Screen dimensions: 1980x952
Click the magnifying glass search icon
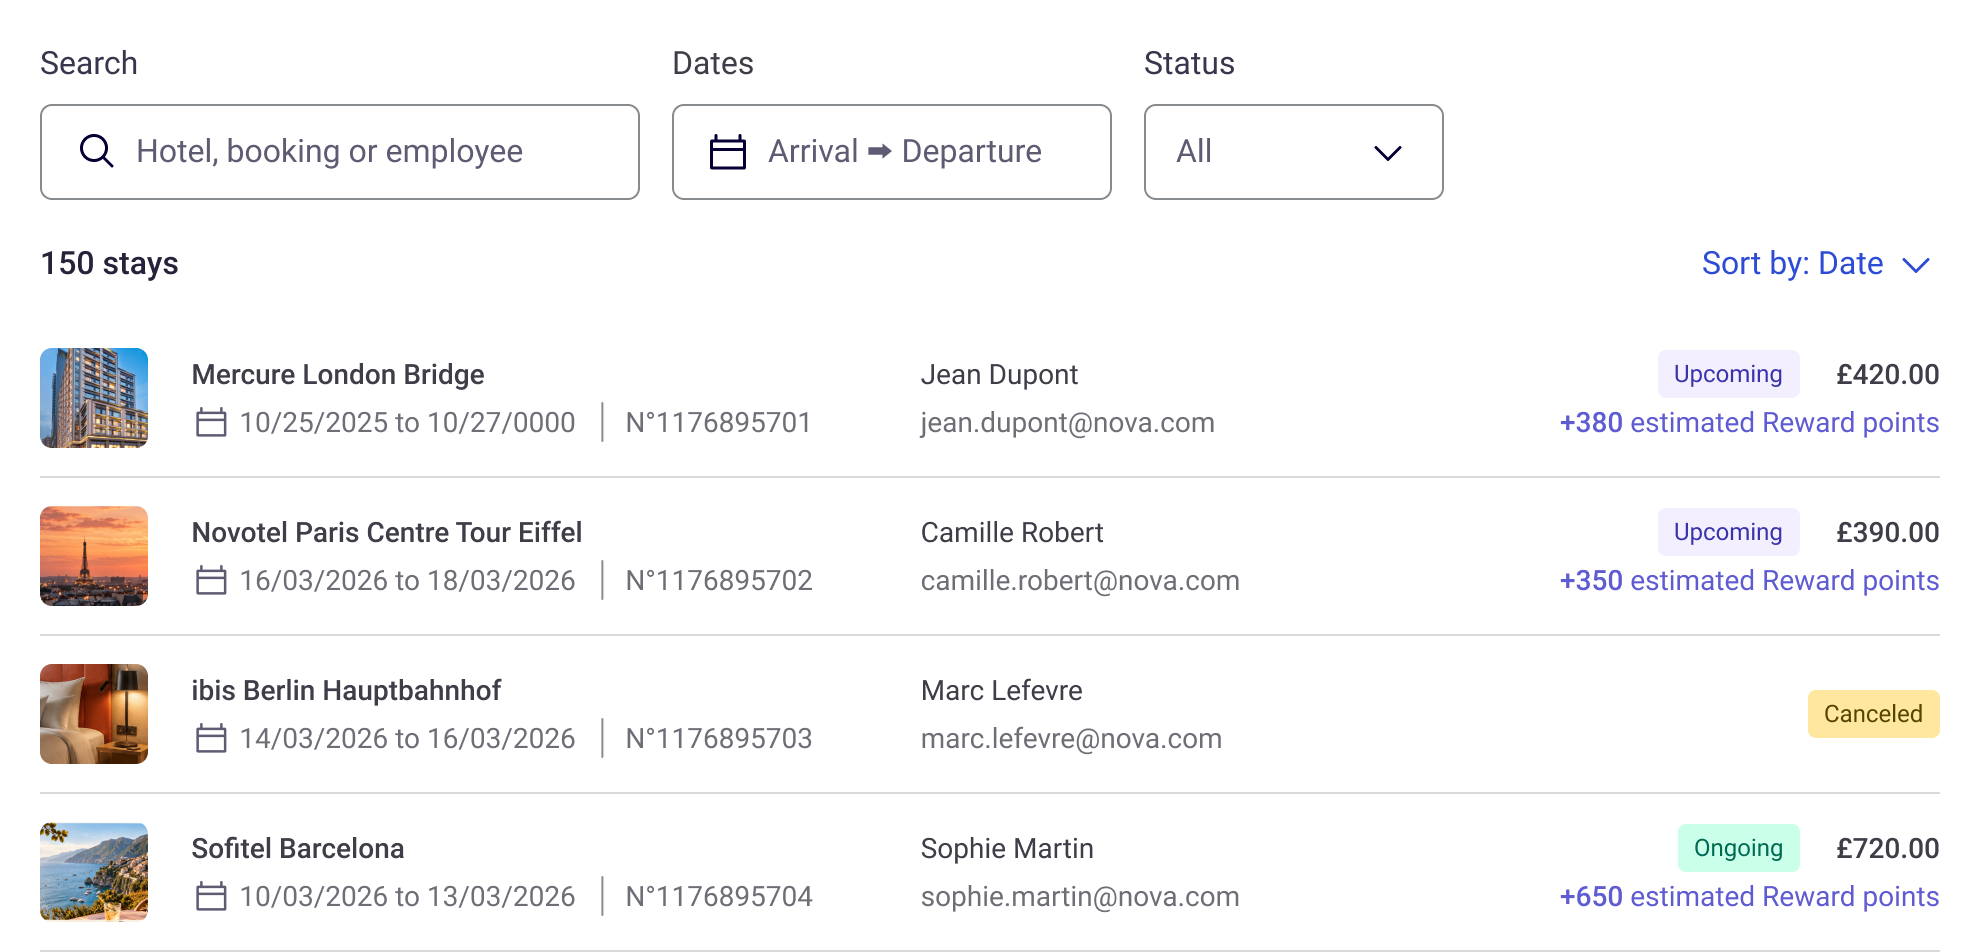click(x=96, y=151)
